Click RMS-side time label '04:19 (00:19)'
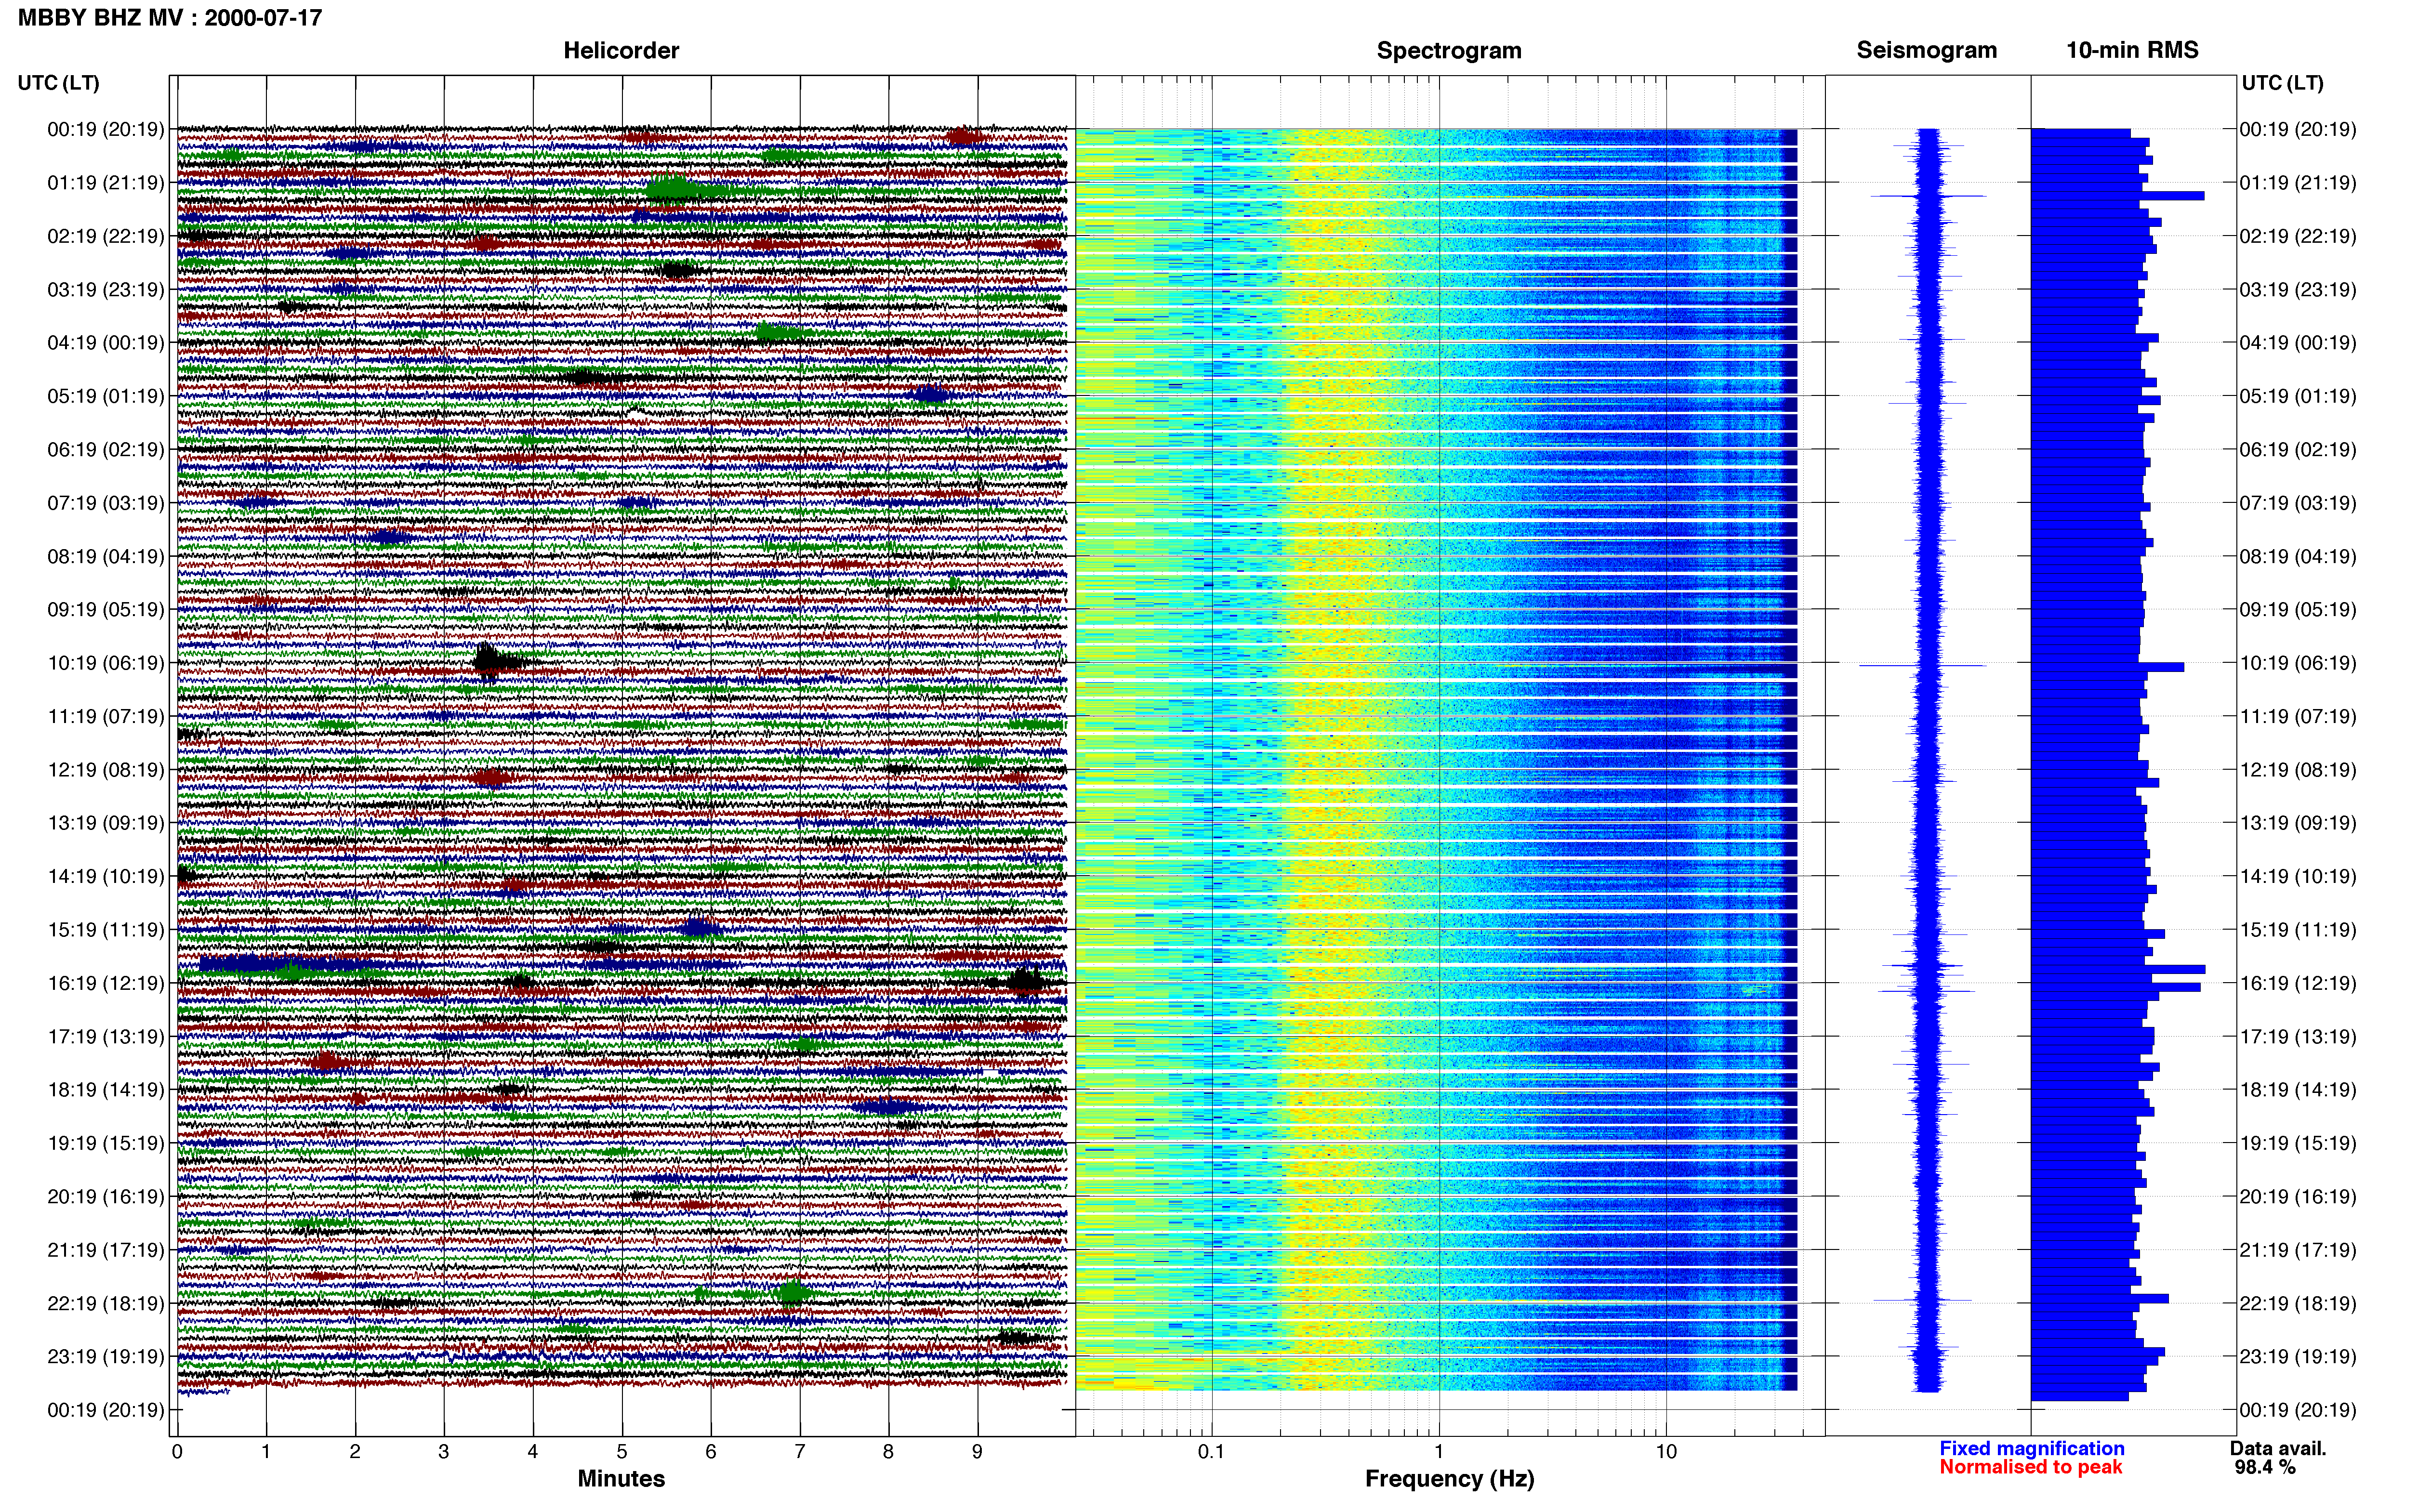Screen dimensions: 2418x1512 tap(2298, 342)
